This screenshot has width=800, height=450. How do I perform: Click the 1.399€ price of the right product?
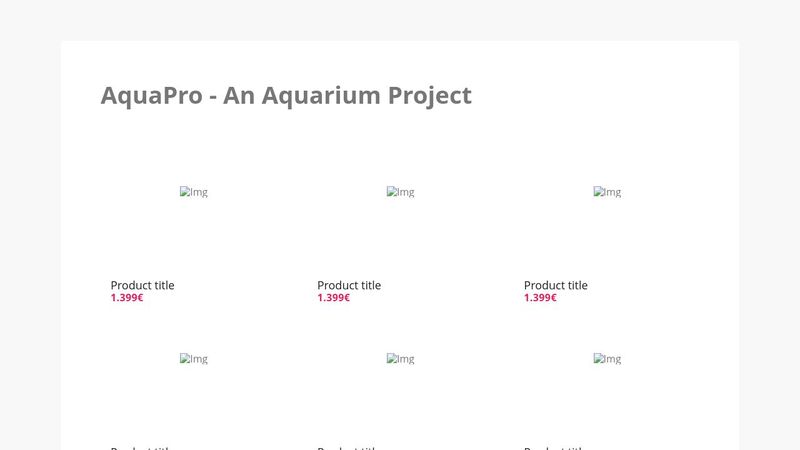click(x=541, y=298)
